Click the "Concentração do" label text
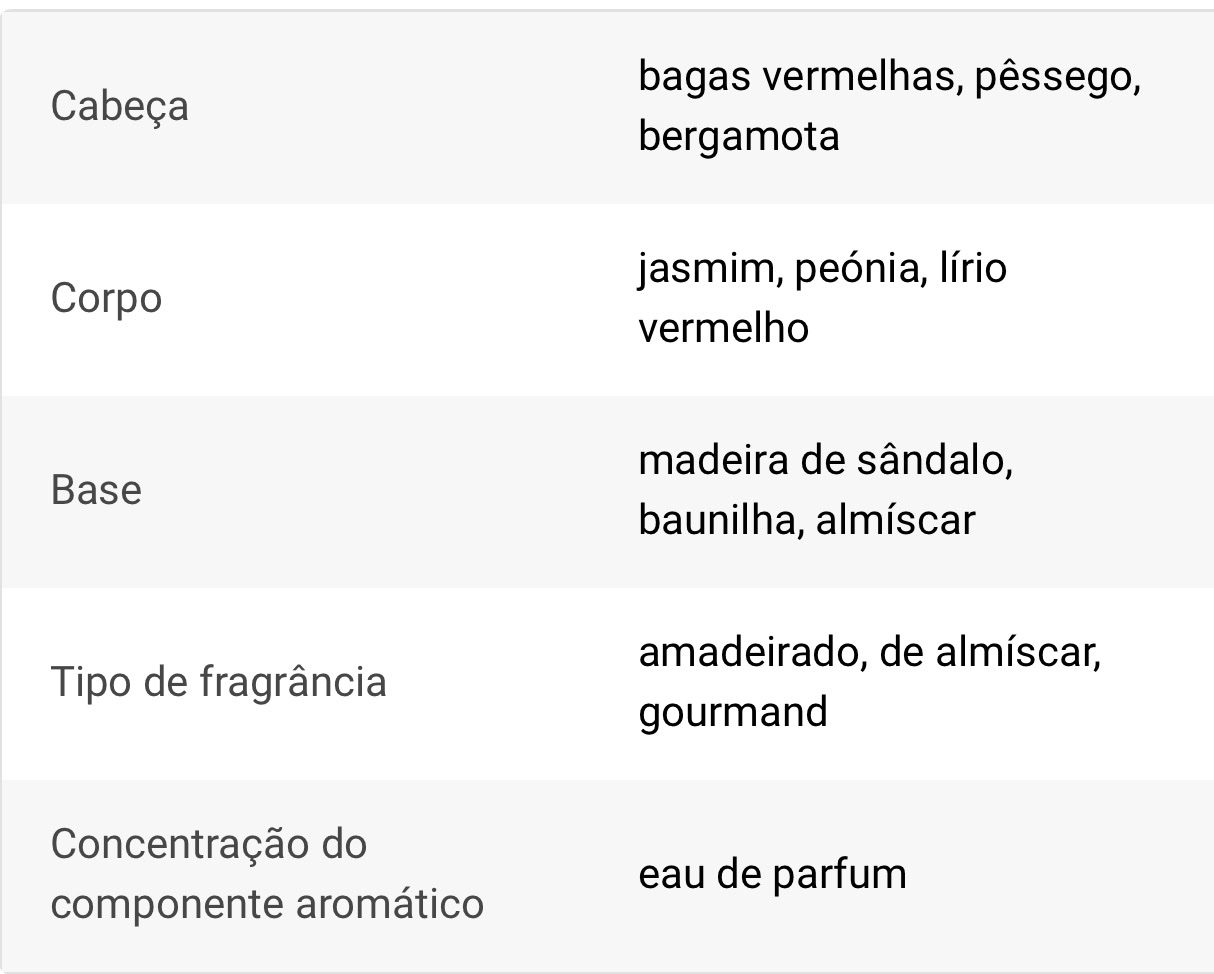Image resolution: width=1214 pixels, height=974 pixels. pyautogui.click(x=209, y=844)
